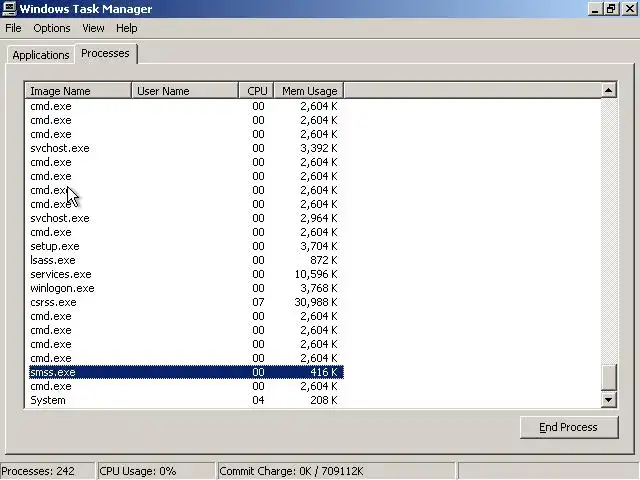Click the Processes: 242 status entry
This screenshot has width=640, height=480.
(47, 471)
